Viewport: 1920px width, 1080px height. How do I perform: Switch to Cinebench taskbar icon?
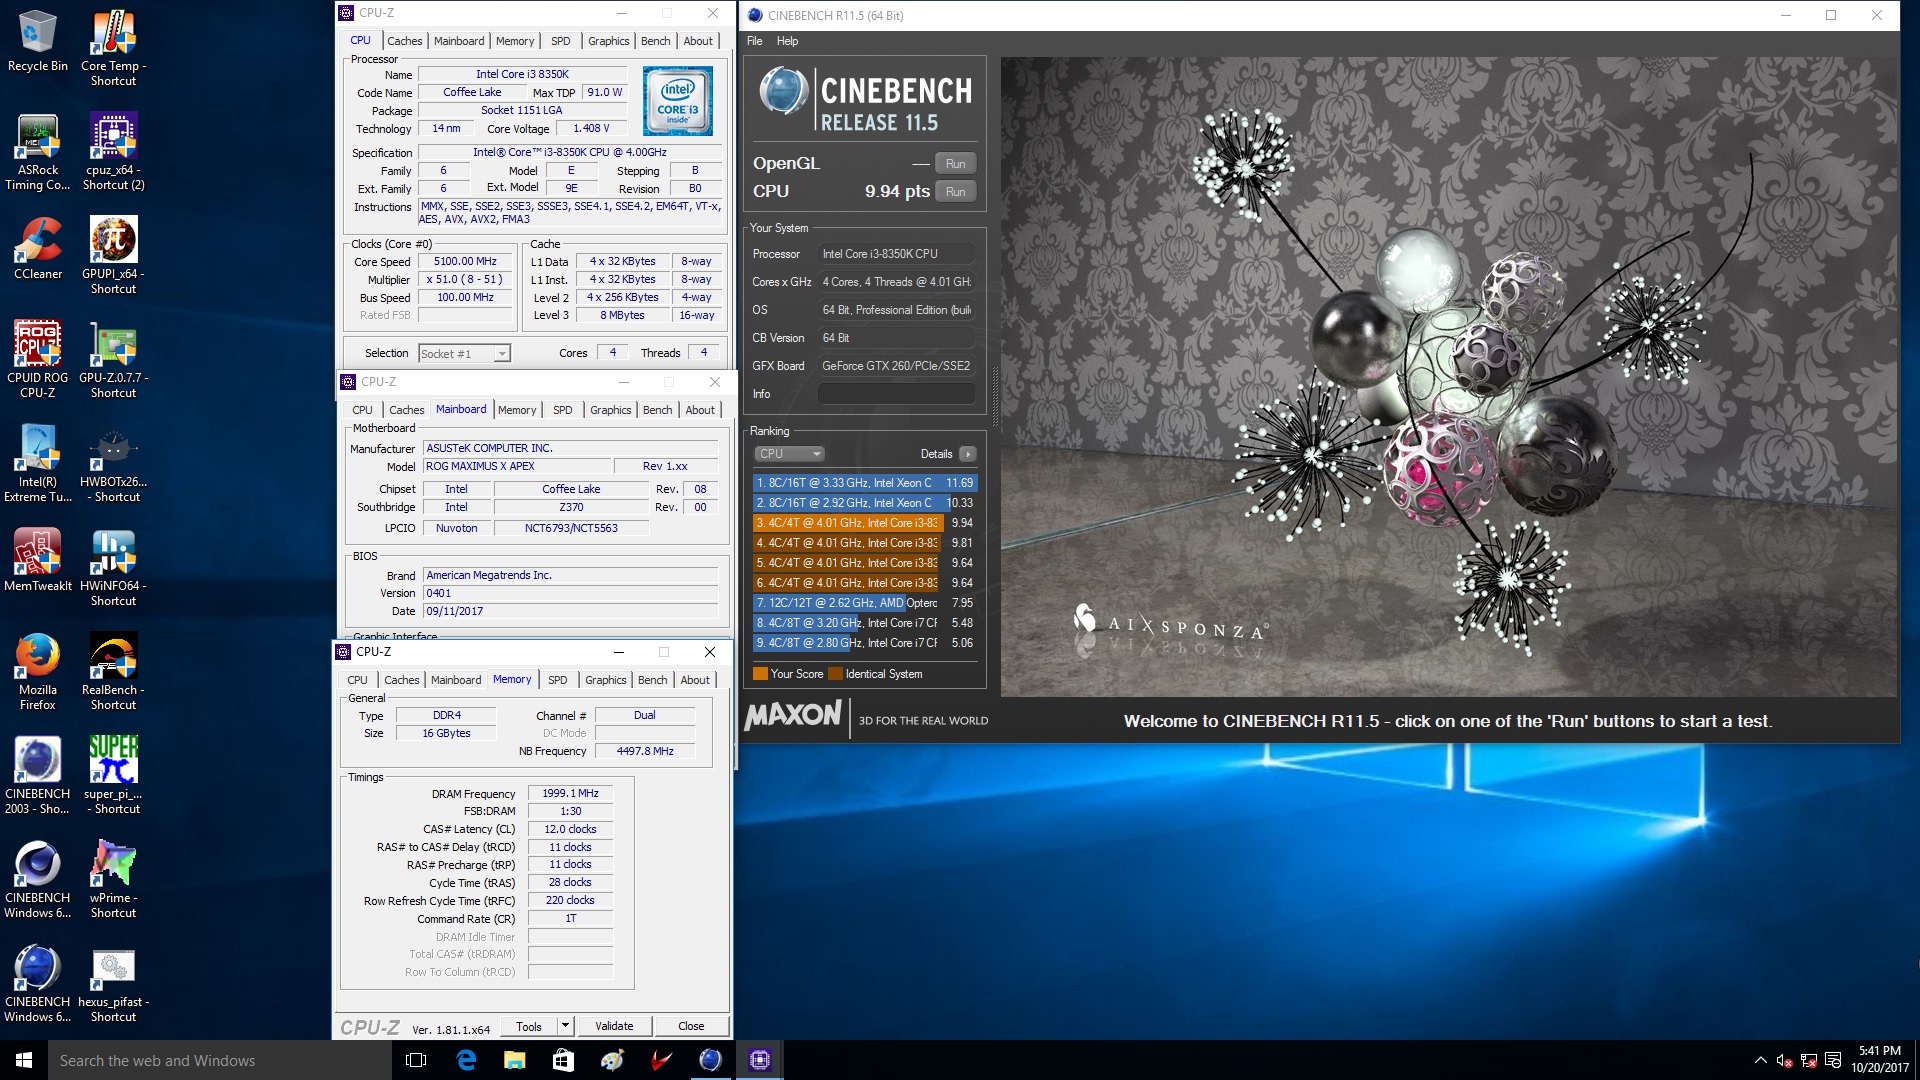click(710, 1060)
